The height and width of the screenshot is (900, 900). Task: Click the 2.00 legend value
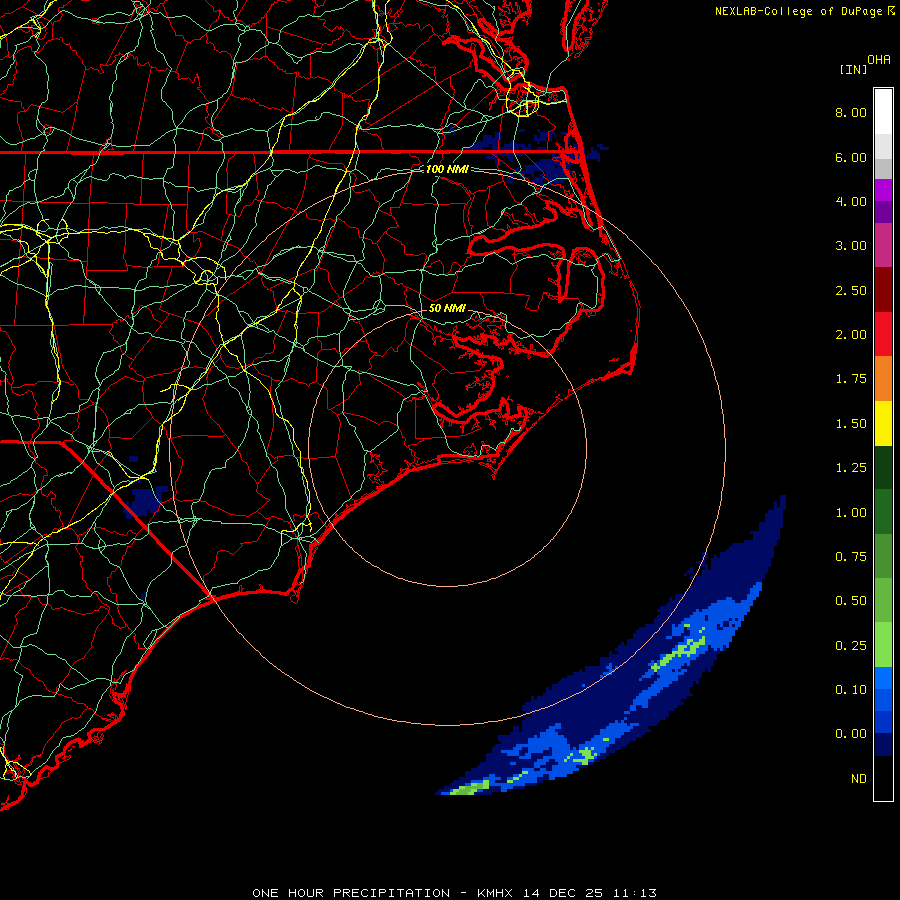pyautogui.click(x=851, y=335)
